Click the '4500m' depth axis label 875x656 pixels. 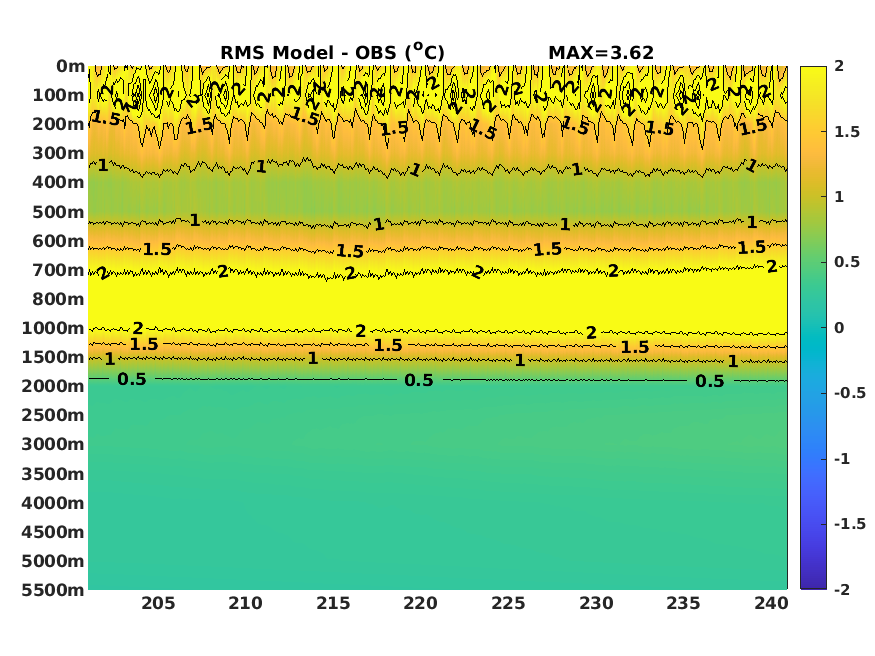[x=54, y=533]
